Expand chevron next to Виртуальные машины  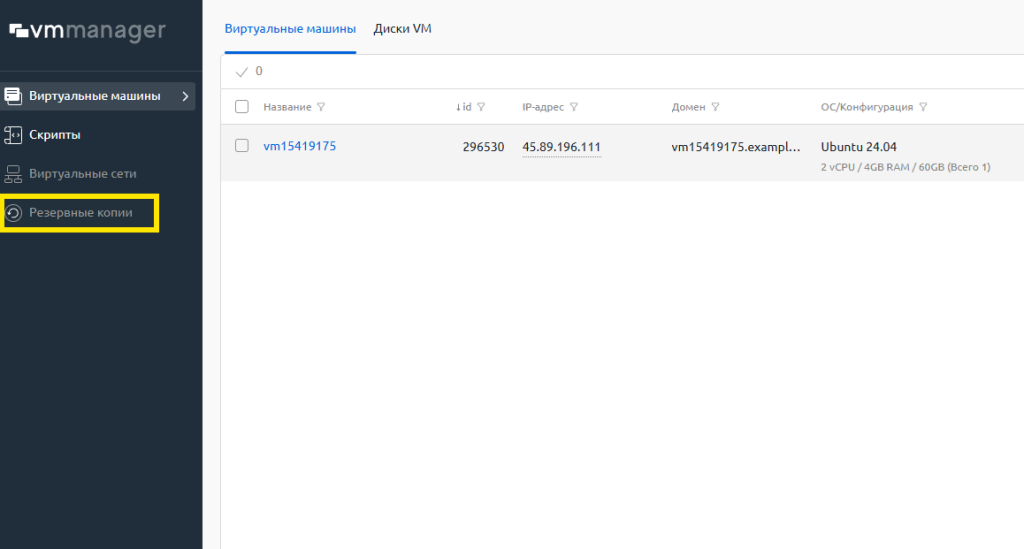(185, 96)
